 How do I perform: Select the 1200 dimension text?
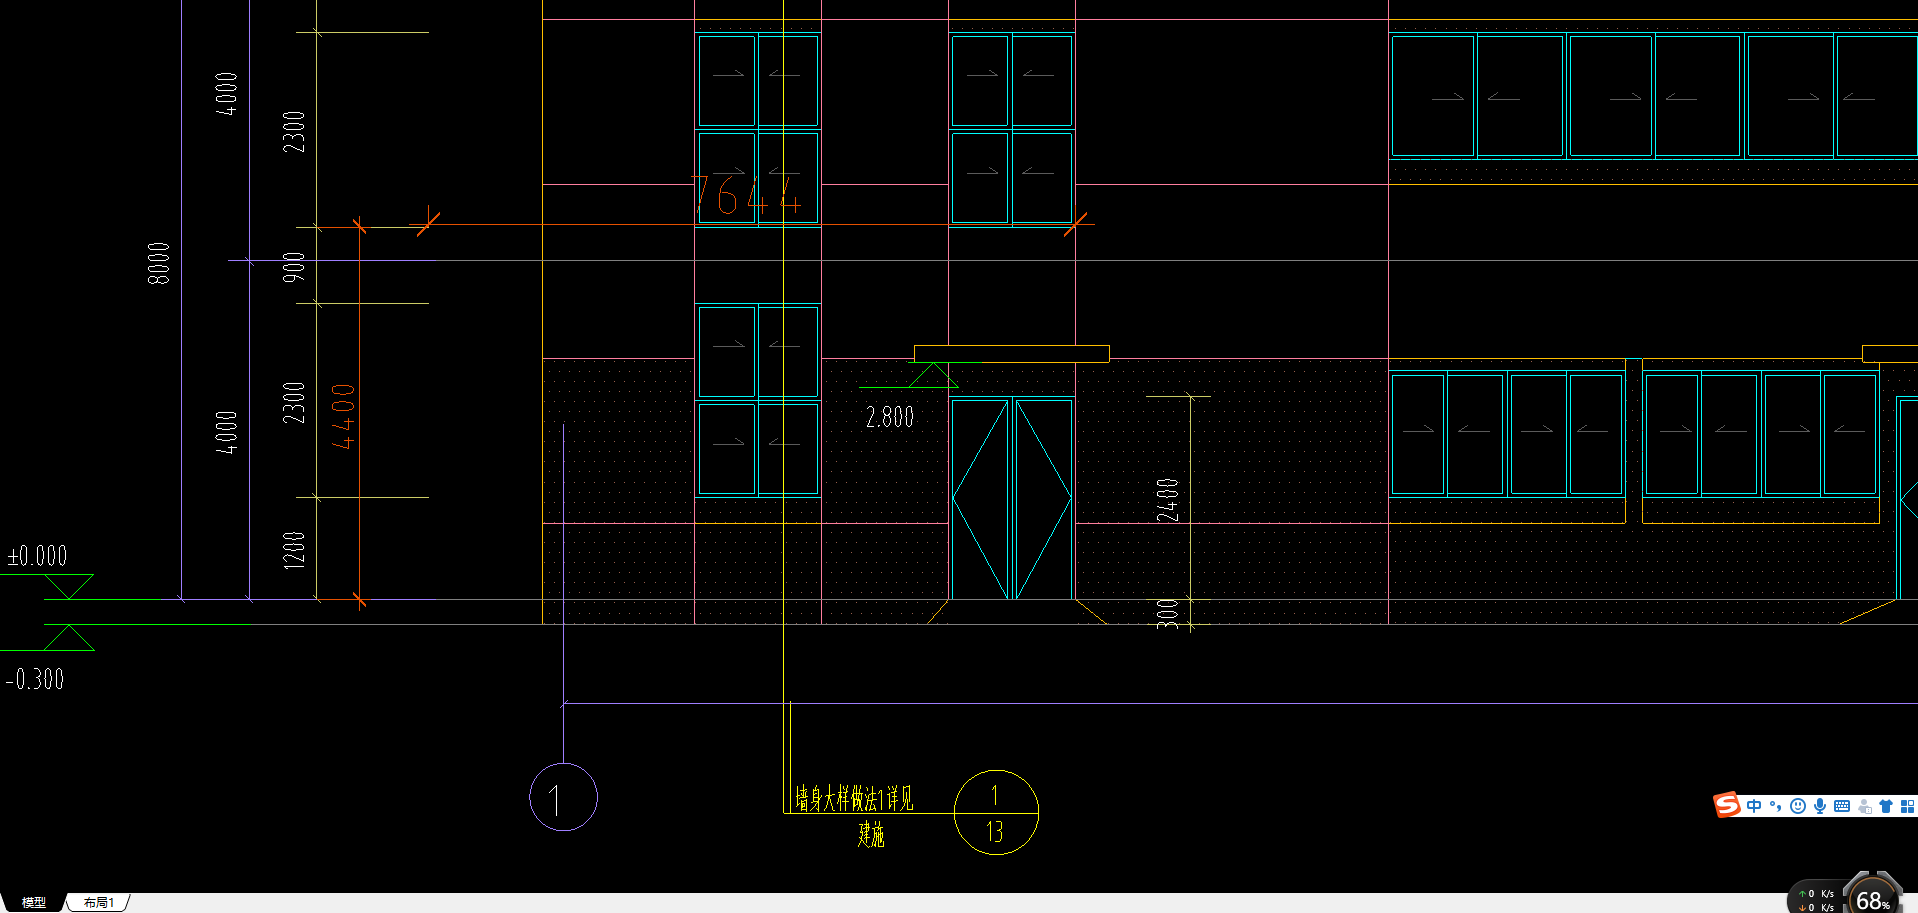point(293,550)
